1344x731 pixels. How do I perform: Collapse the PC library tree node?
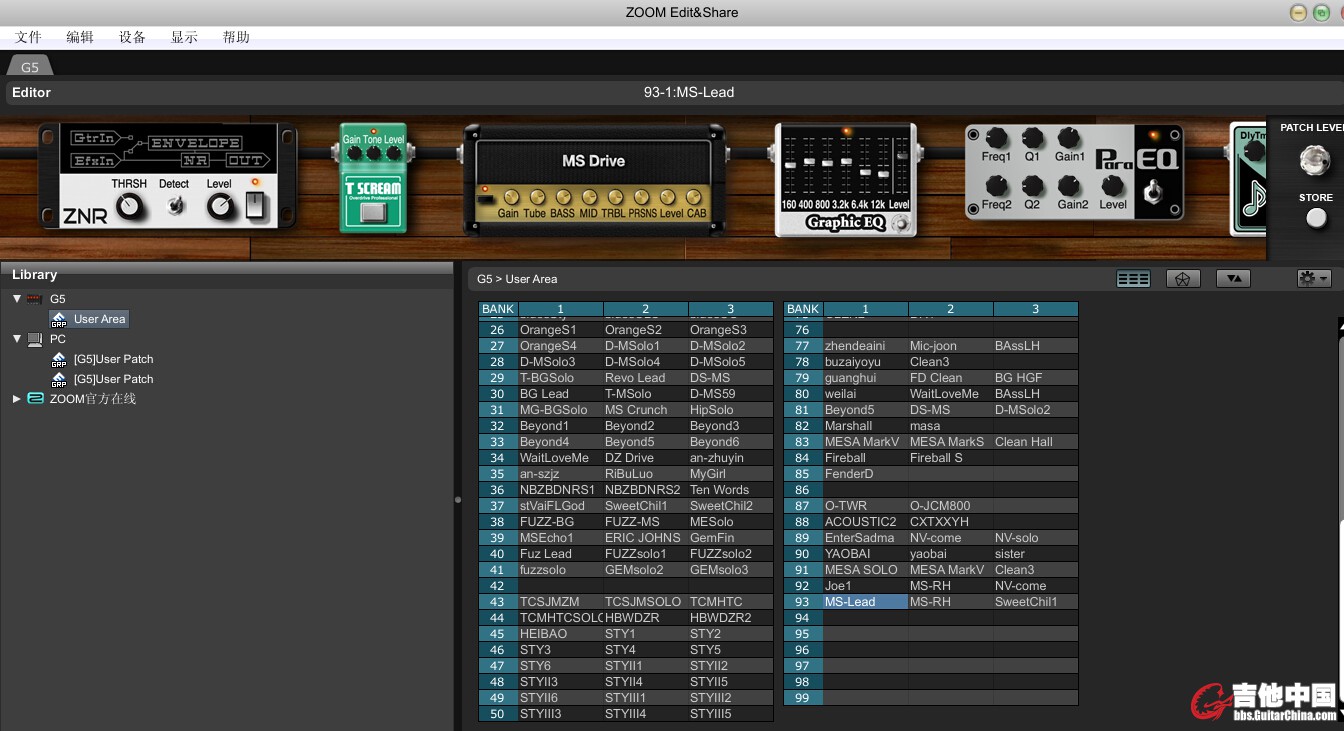pyautogui.click(x=16, y=339)
